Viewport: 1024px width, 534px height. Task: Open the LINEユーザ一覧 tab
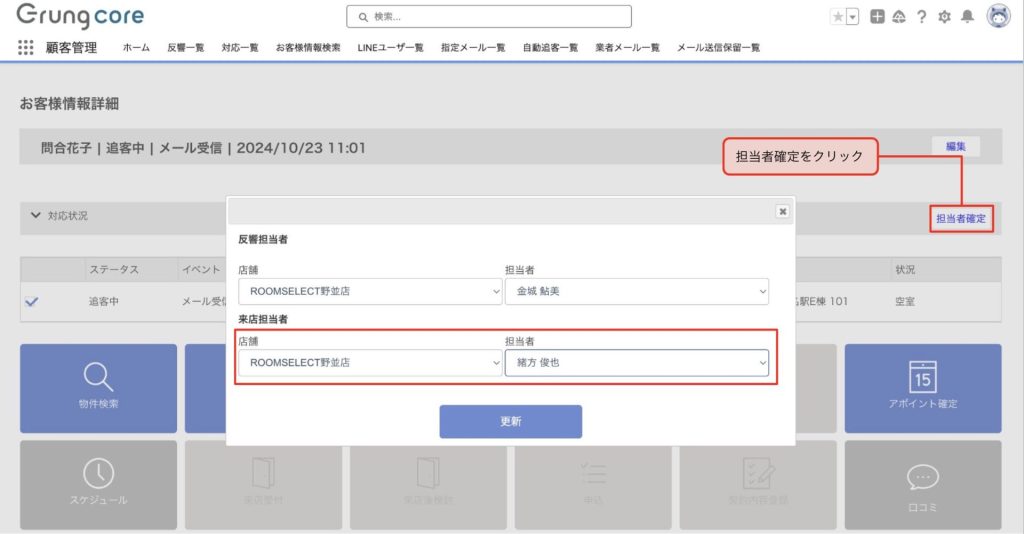coord(390,47)
